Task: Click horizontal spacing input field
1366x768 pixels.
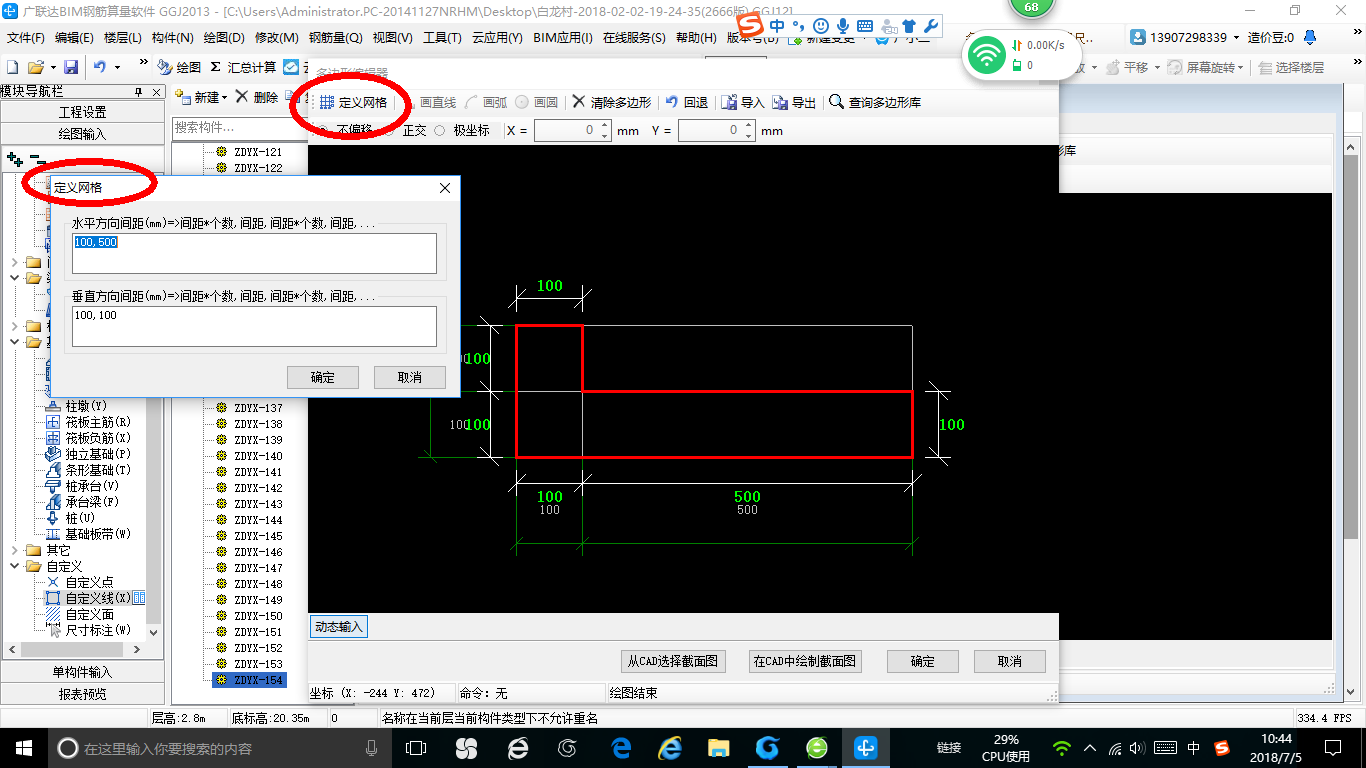Action: 254,253
